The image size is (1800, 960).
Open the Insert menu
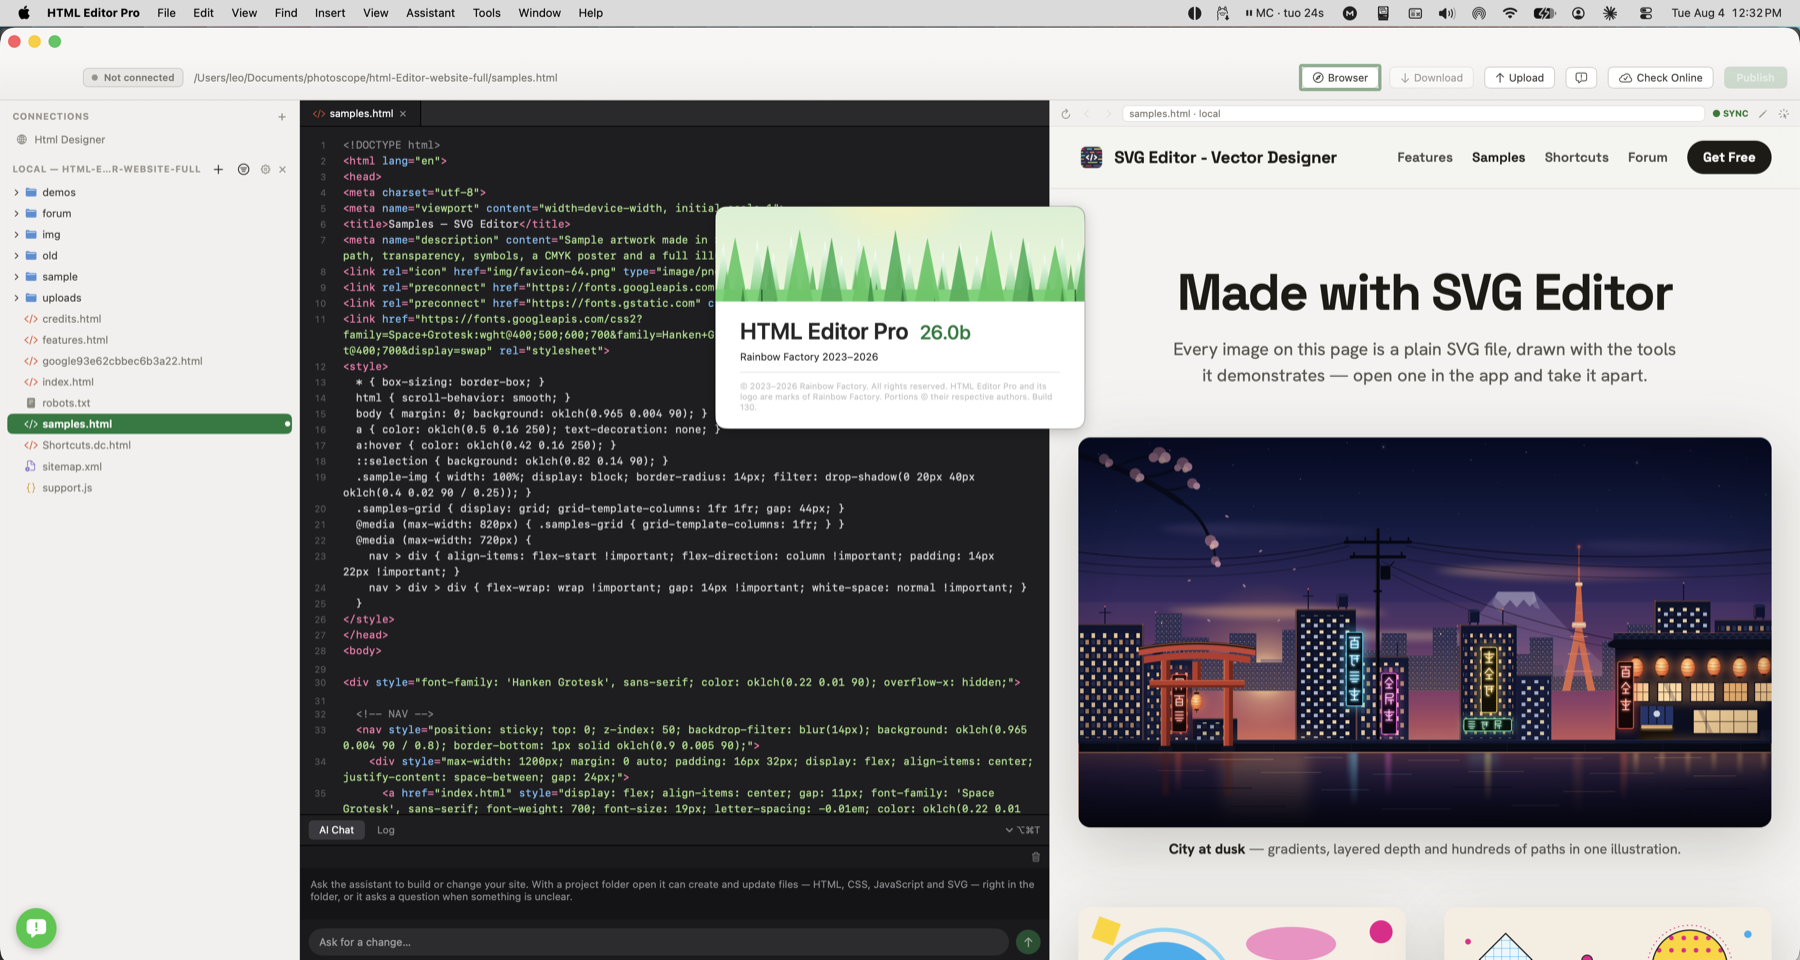[329, 13]
